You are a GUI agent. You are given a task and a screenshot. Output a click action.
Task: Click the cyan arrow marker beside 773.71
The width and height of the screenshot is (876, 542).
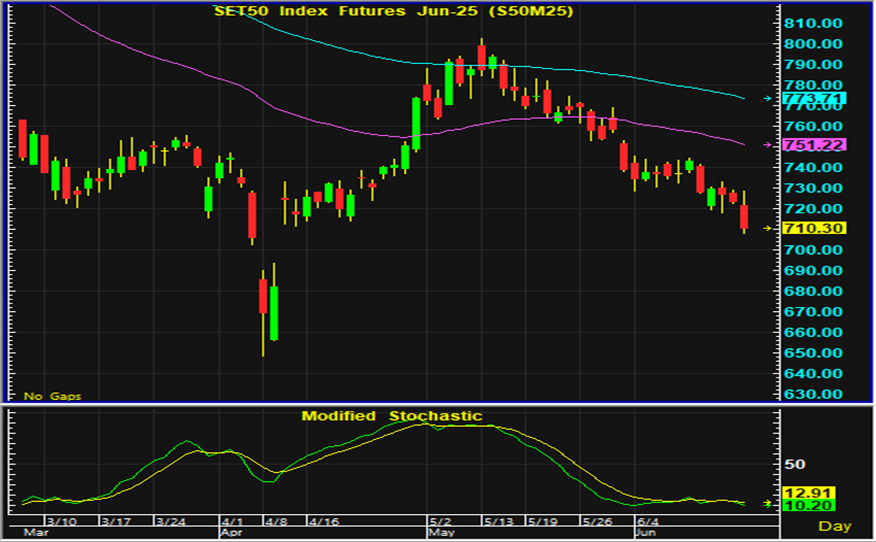pyautogui.click(x=768, y=99)
